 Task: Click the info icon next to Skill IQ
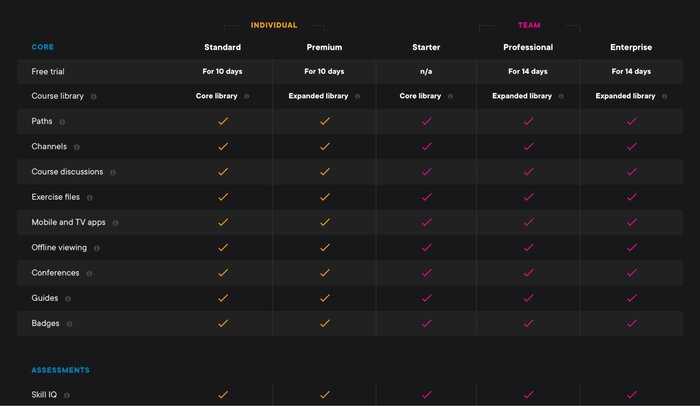click(67, 395)
